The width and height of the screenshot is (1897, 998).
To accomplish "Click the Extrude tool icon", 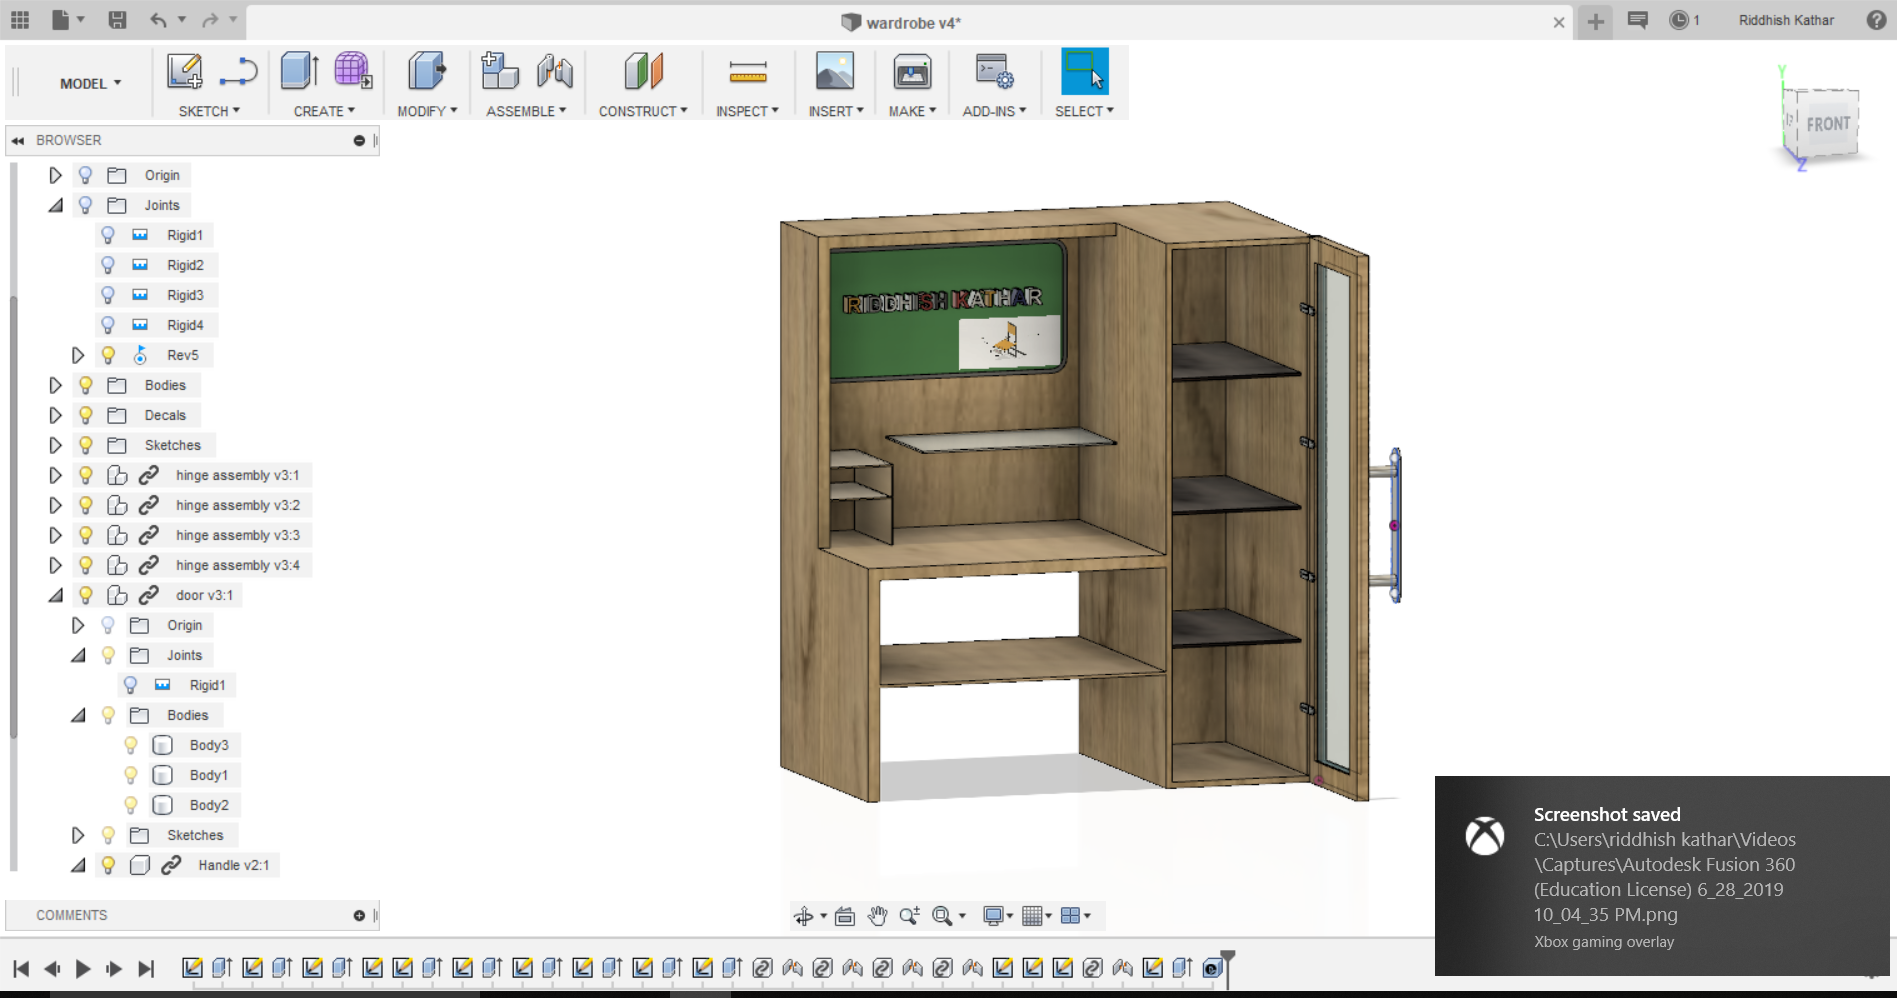I will (299, 71).
